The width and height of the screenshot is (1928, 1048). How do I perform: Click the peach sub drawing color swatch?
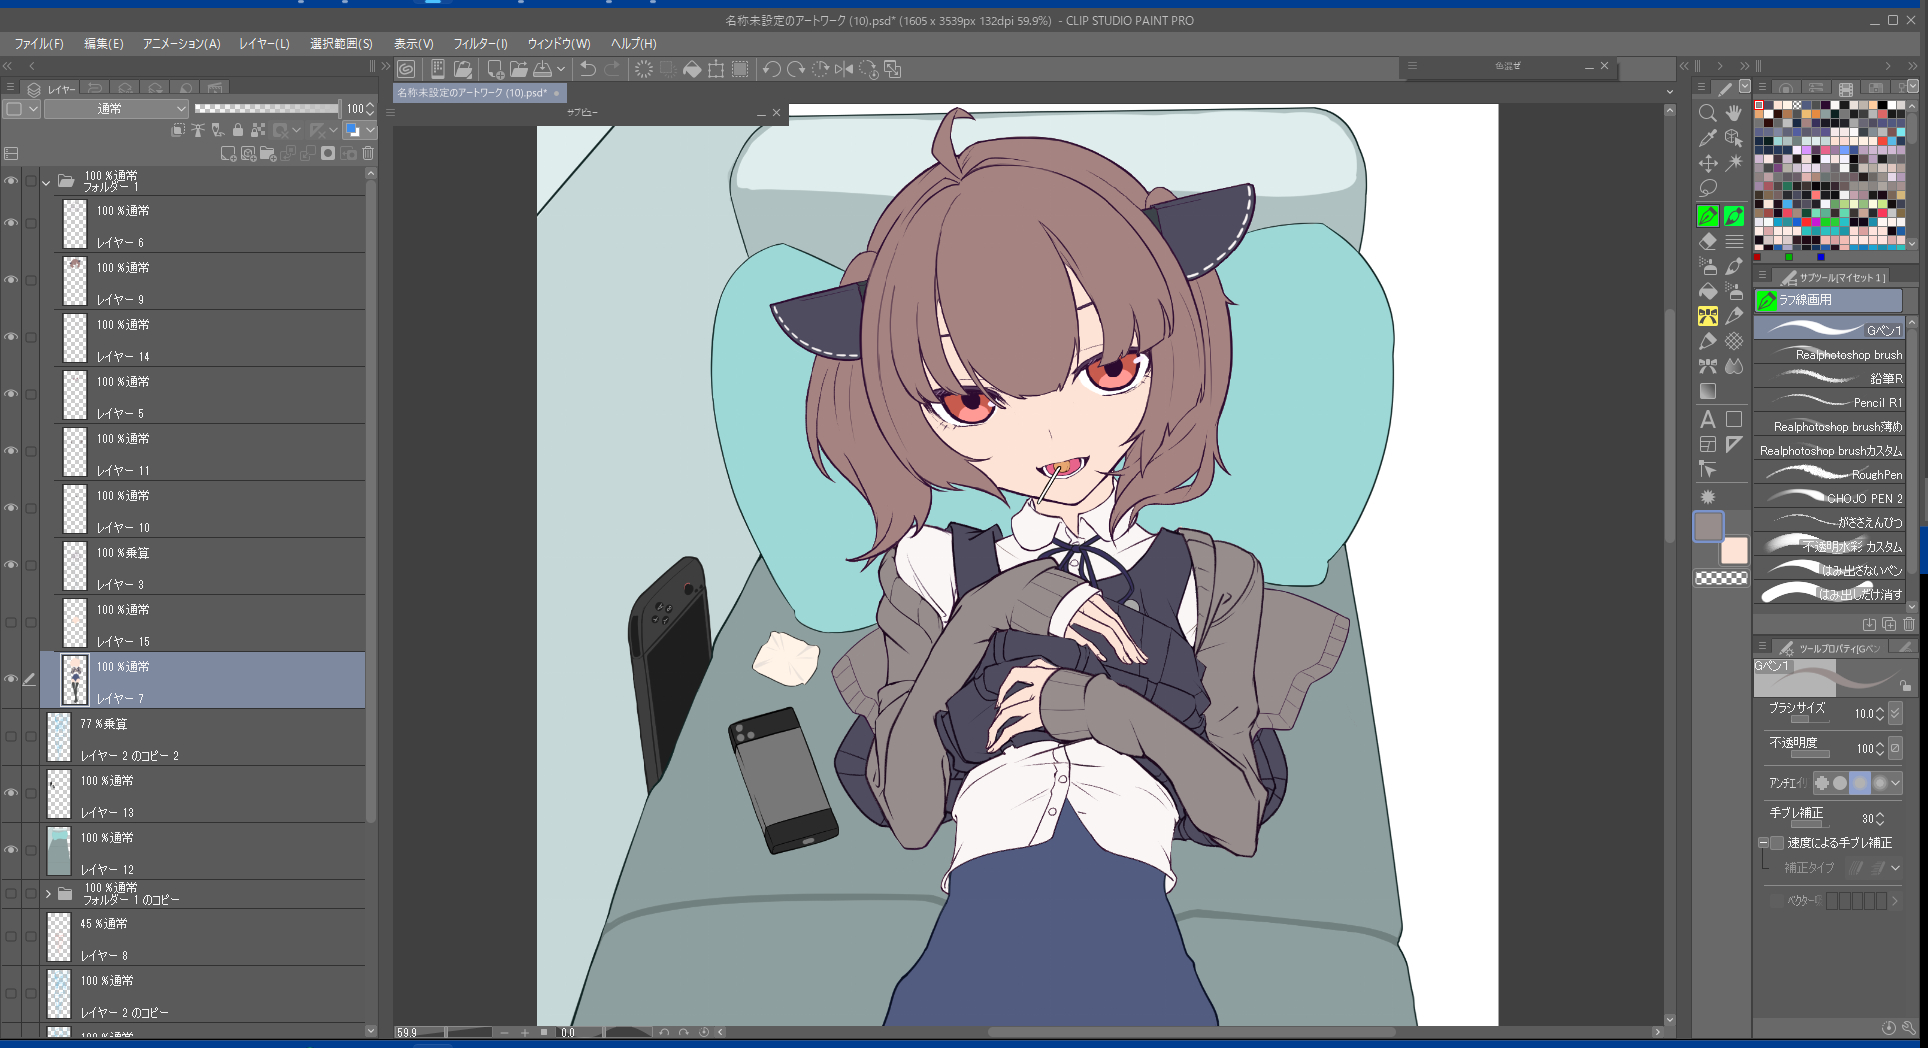coord(1734,551)
